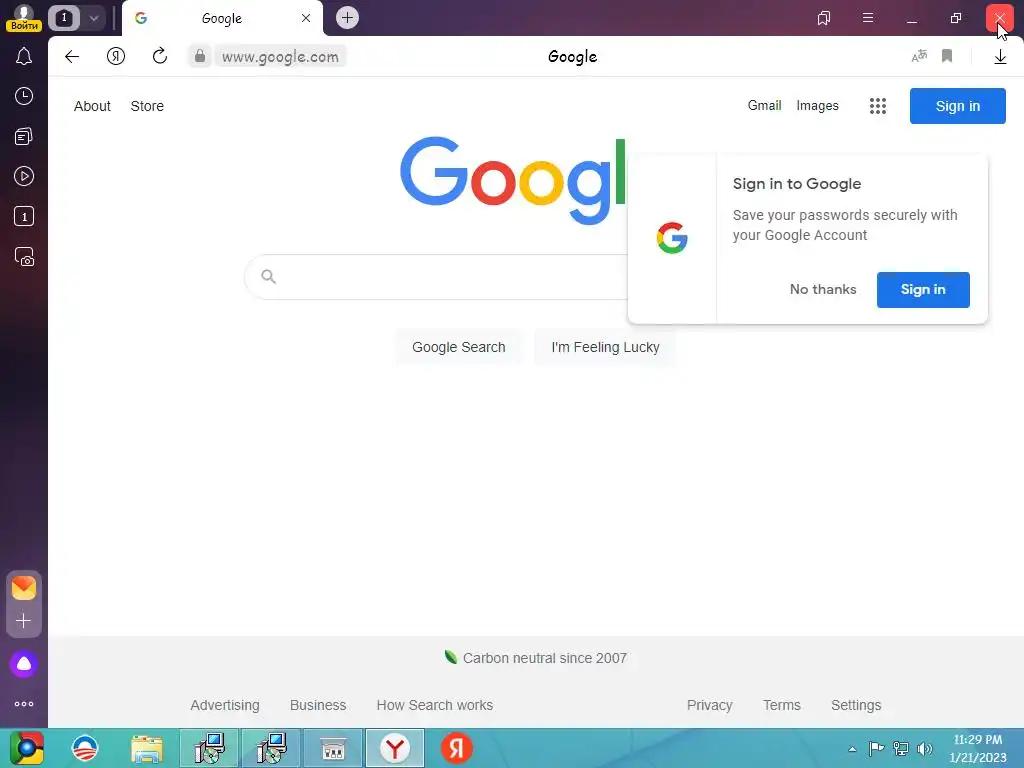The width and height of the screenshot is (1024, 768).
Task: Open the Terms footer link
Action: coord(781,705)
